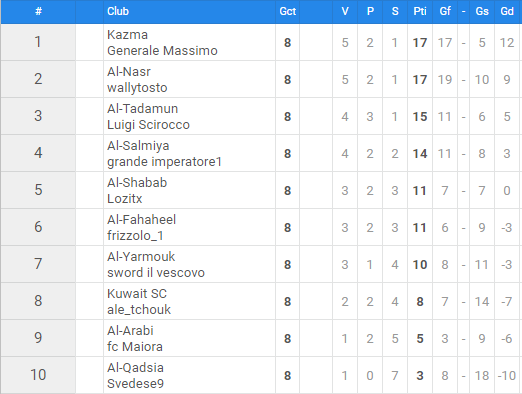The height and width of the screenshot is (394, 522).
Task: Open the Kuwait SC club link
Action: pos(137,294)
